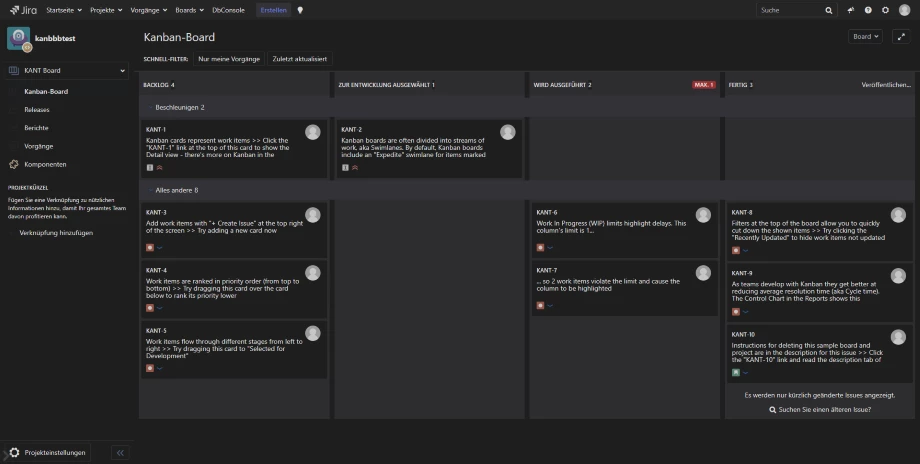Image resolution: width=920 pixels, height=464 pixels.
Task: Click Suchen Sie einen älteren Issue link
Action: click(824, 409)
